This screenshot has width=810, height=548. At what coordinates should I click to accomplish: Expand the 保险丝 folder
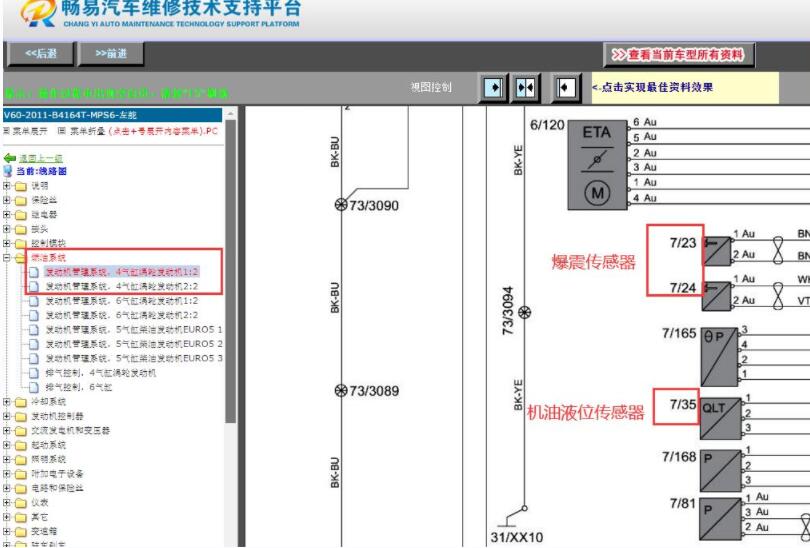[6, 200]
